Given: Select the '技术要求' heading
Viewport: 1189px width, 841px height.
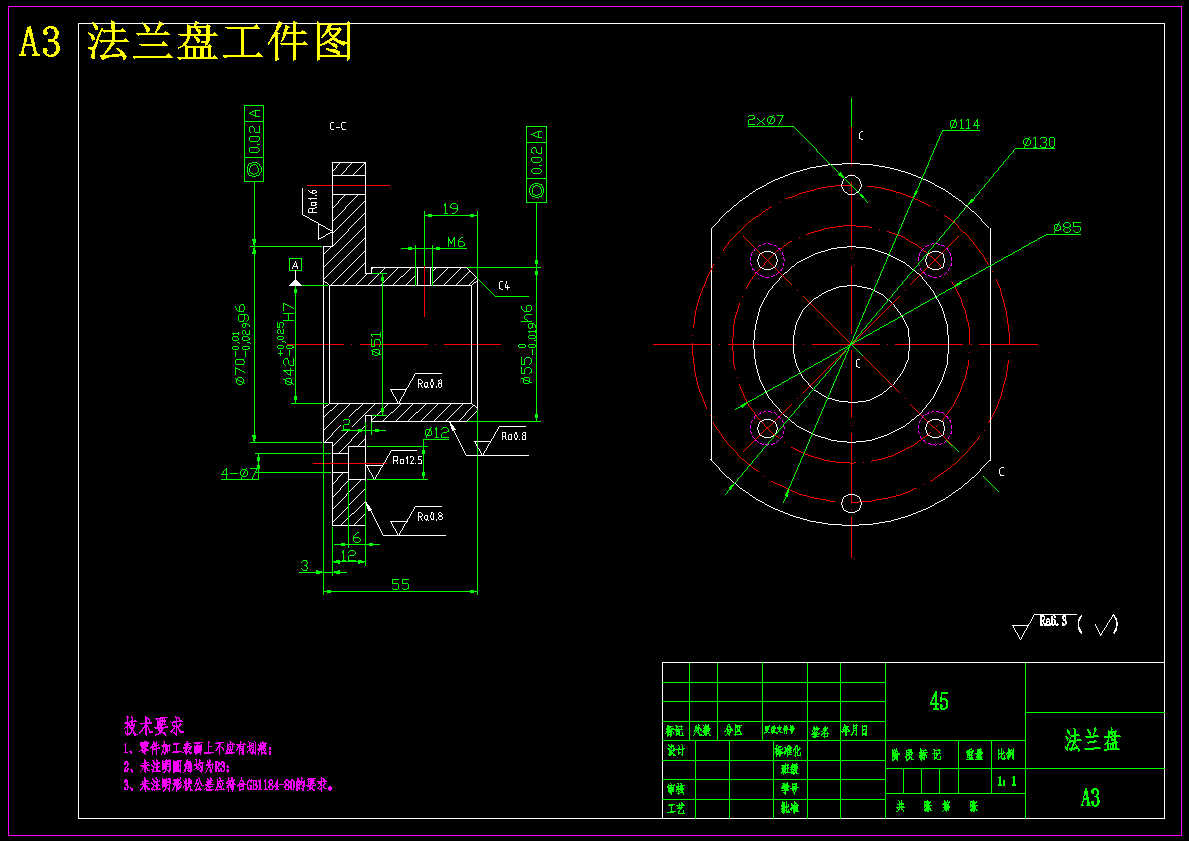Looking at the screenshot, I should [x=154, y=726].
